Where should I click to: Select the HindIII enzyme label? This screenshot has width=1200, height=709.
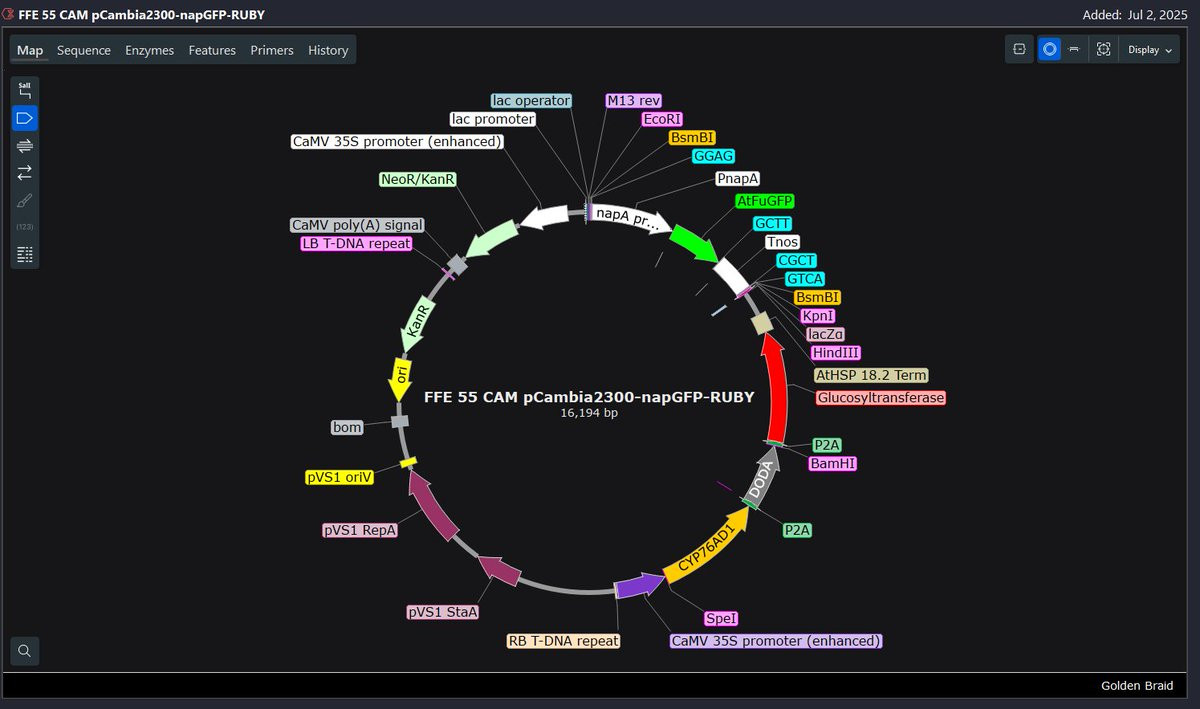point(836,353)
